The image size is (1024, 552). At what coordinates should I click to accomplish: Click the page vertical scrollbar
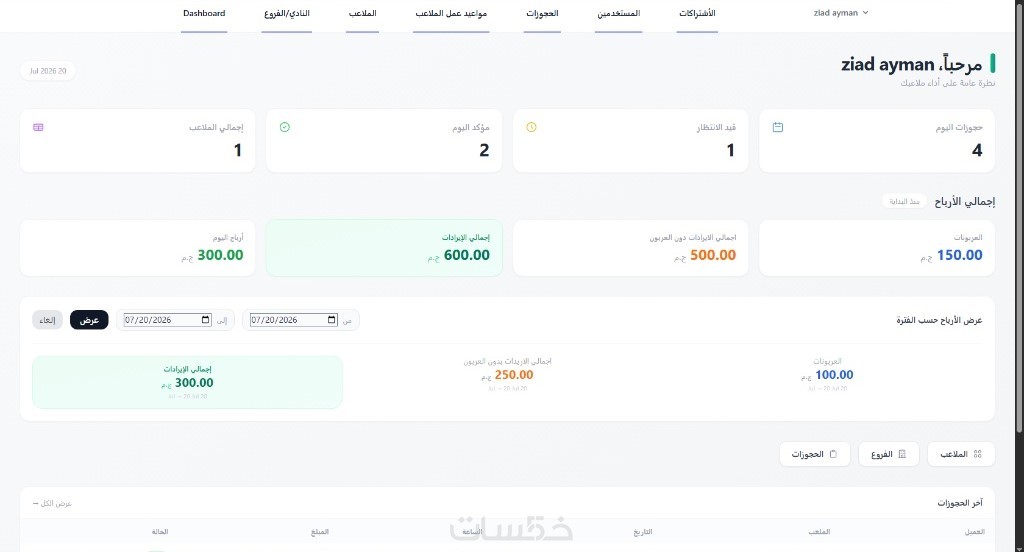(1019, 216)
